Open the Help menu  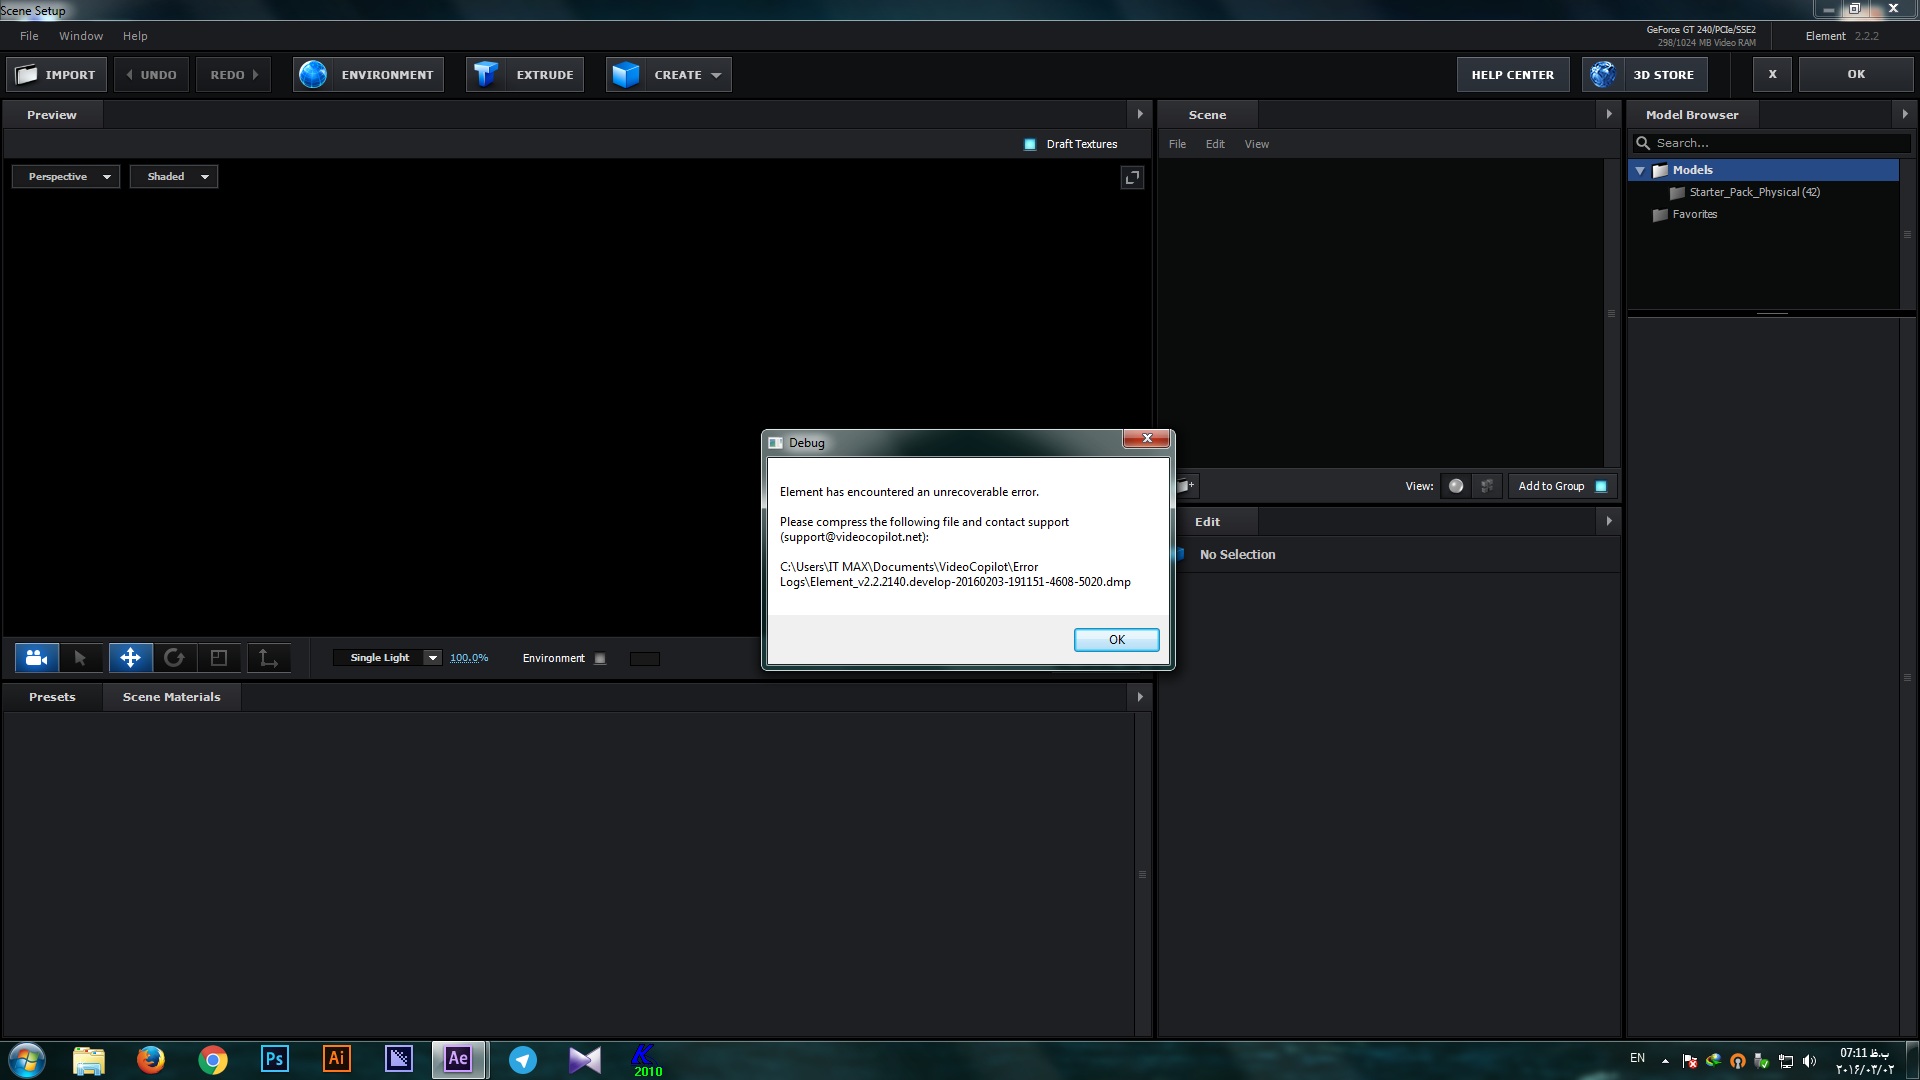[x=135, y=36]
